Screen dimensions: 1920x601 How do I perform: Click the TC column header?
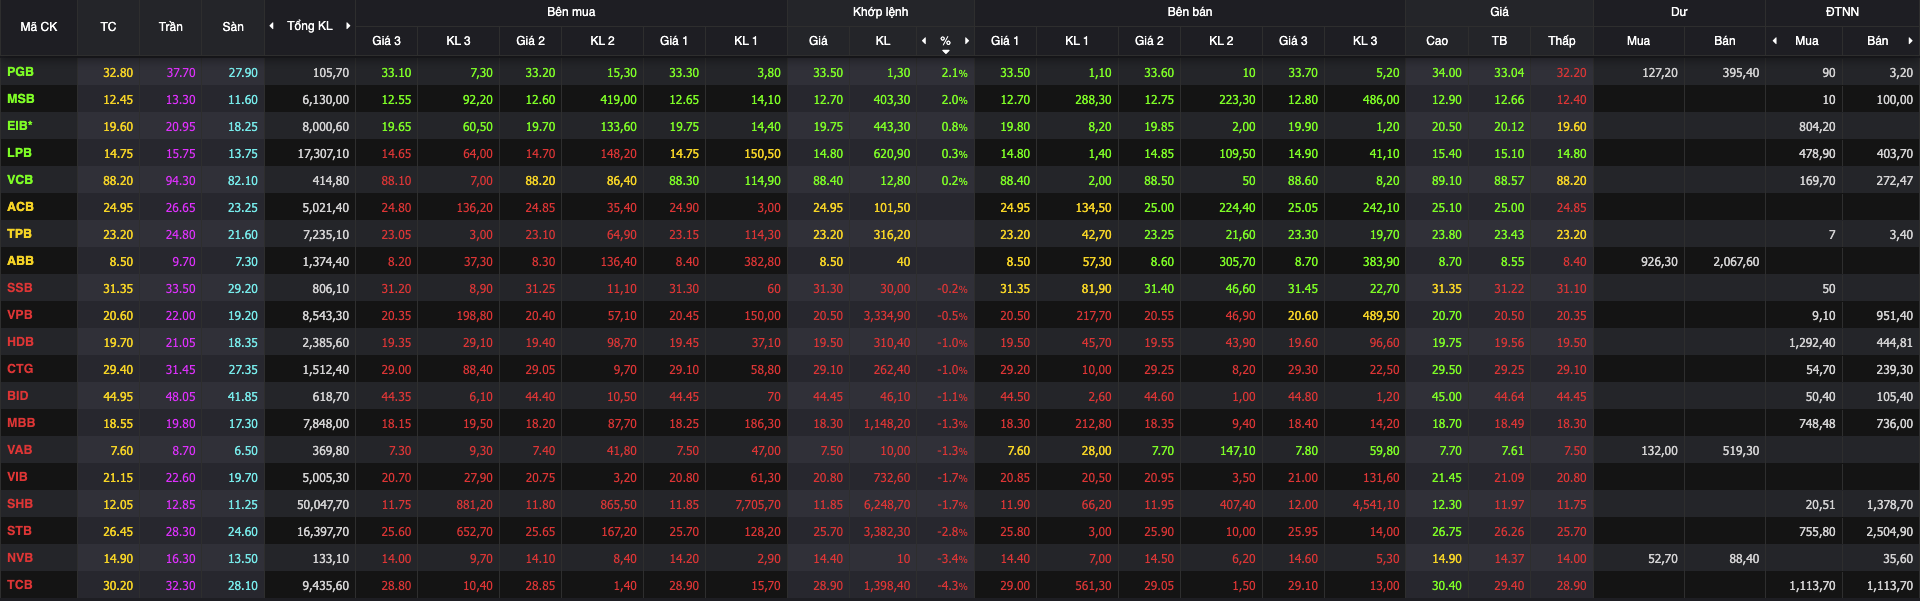point(108,27)
